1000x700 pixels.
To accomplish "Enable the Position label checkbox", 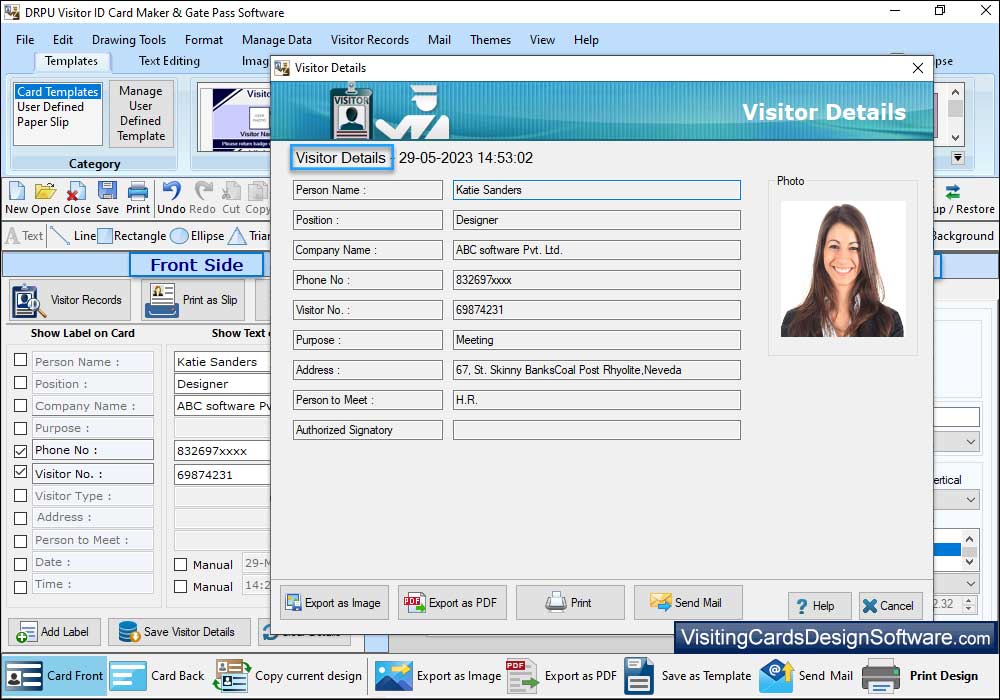I will point(20,383).
